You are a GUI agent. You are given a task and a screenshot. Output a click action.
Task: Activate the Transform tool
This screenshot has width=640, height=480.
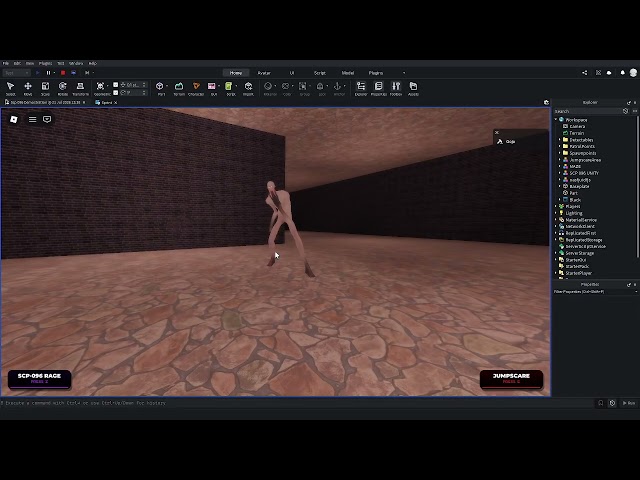[x=80, y=89]
